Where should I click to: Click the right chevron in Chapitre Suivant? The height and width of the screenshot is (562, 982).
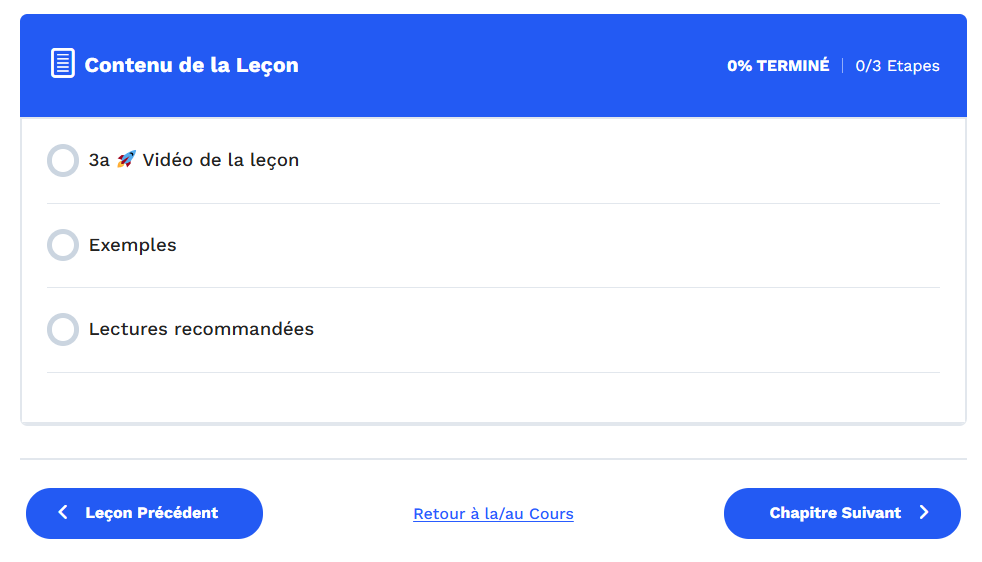pos(924,513)
